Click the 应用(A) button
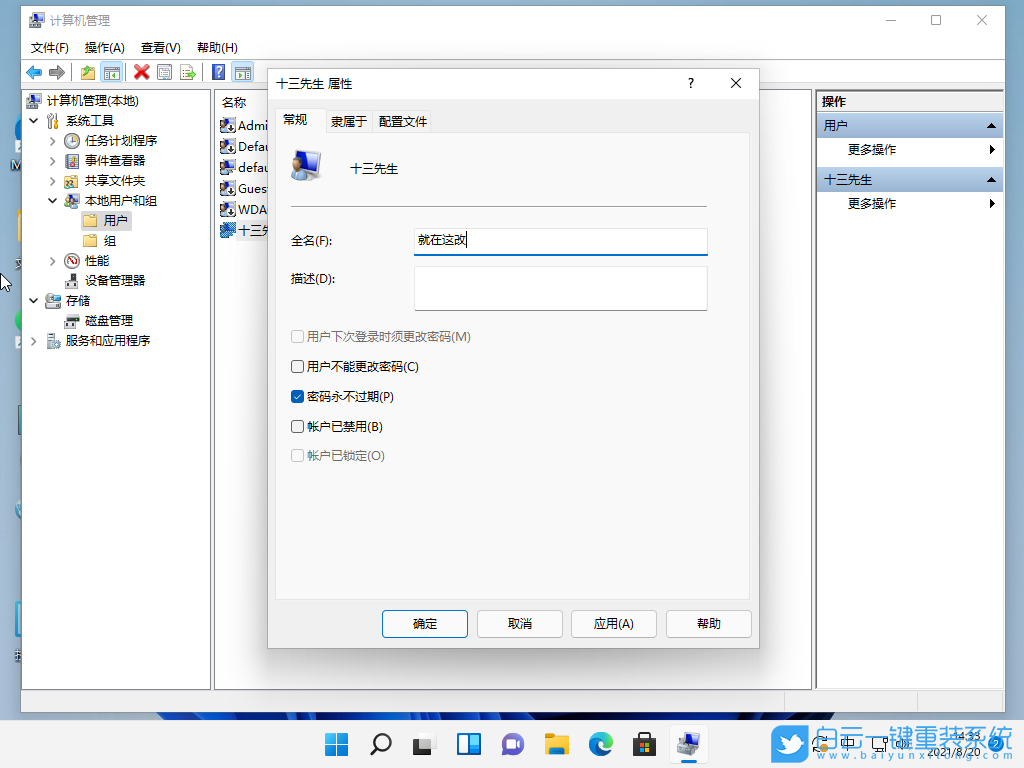Screen dimensions: 1024x768 [613, 623]
